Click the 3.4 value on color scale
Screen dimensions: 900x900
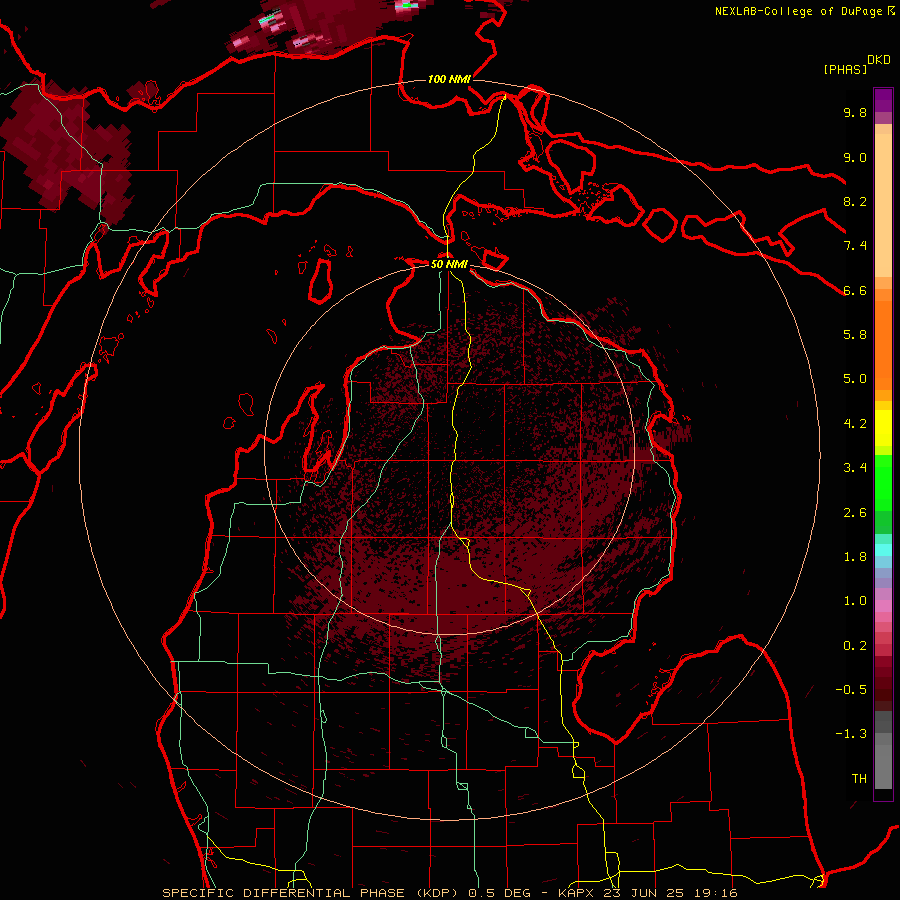pyautogui.click(x=855, y=468)
